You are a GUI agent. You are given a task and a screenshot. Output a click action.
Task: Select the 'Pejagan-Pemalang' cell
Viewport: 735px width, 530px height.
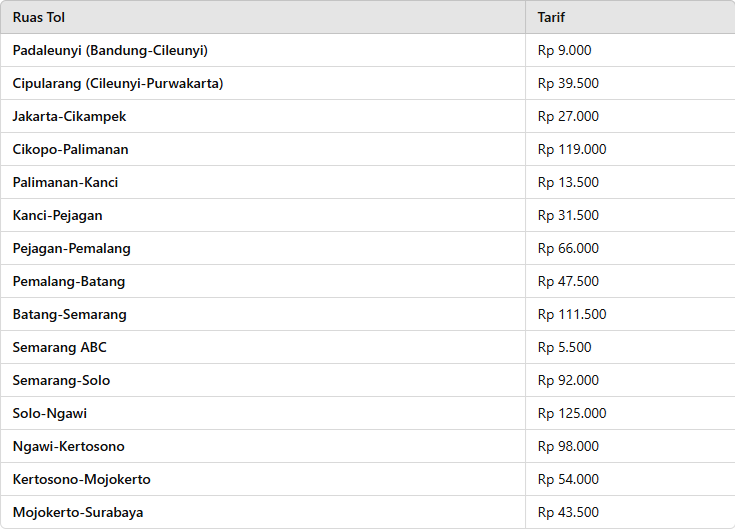point(263,248)
